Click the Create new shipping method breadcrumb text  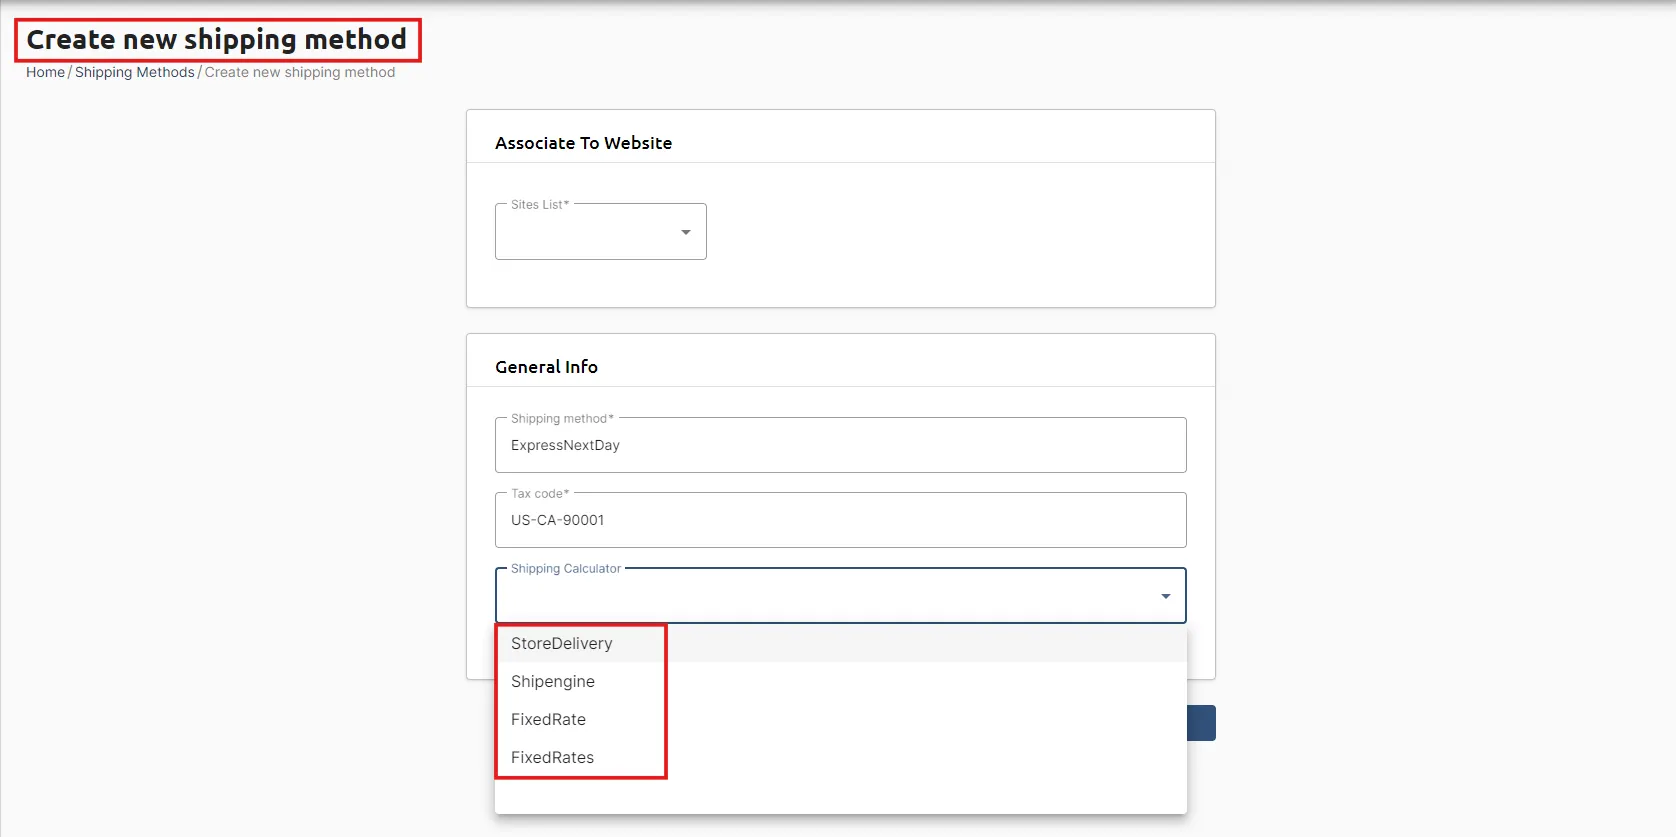click(x=300, y=72)
